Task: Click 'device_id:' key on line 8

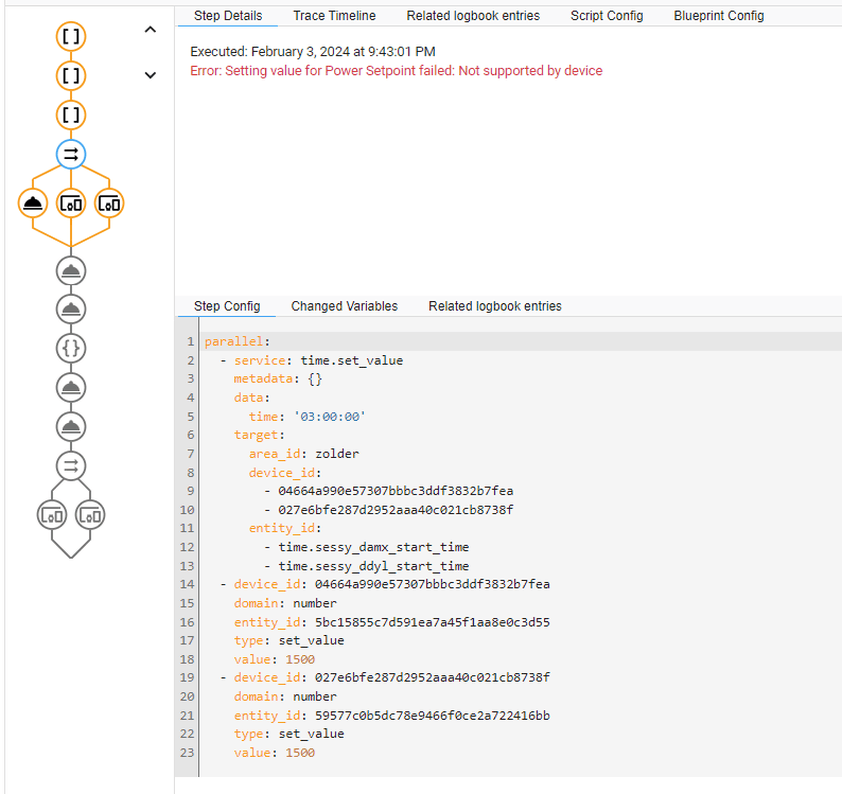Action: pos(285,472)
